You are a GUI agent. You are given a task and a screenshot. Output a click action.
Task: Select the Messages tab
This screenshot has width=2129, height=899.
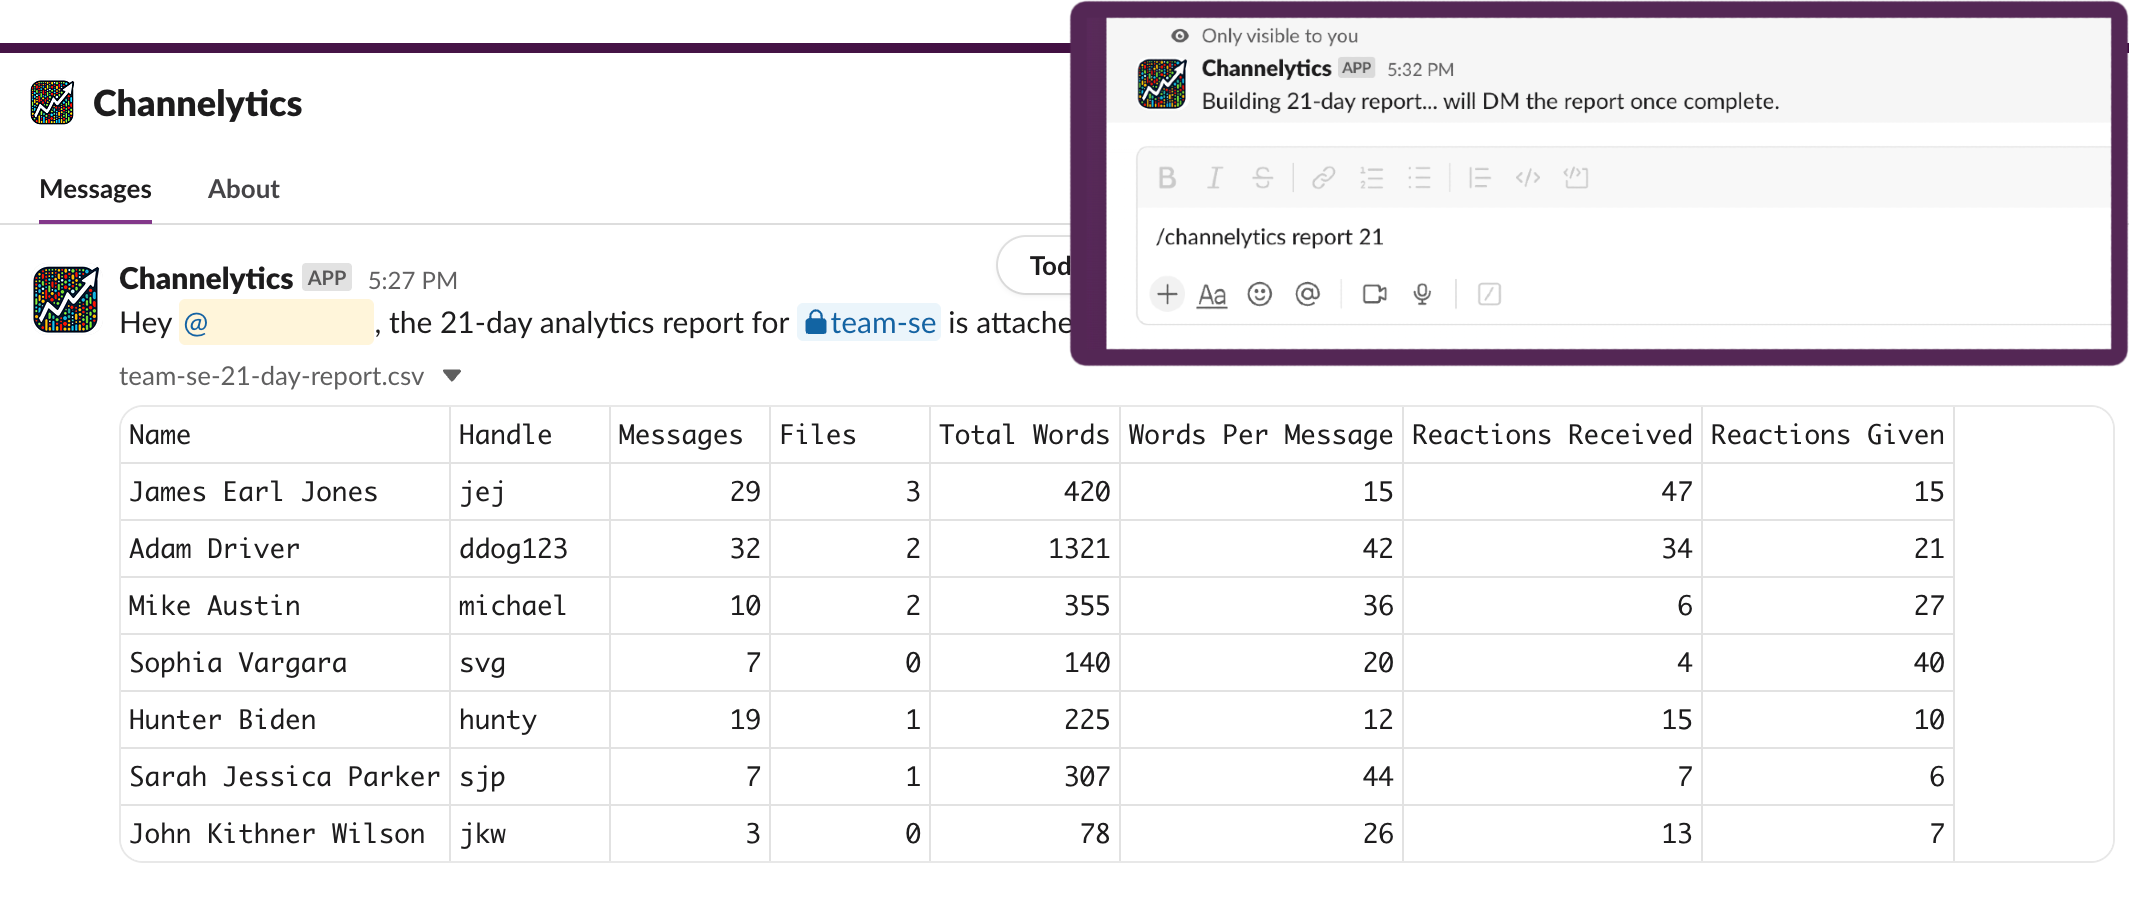95,189
